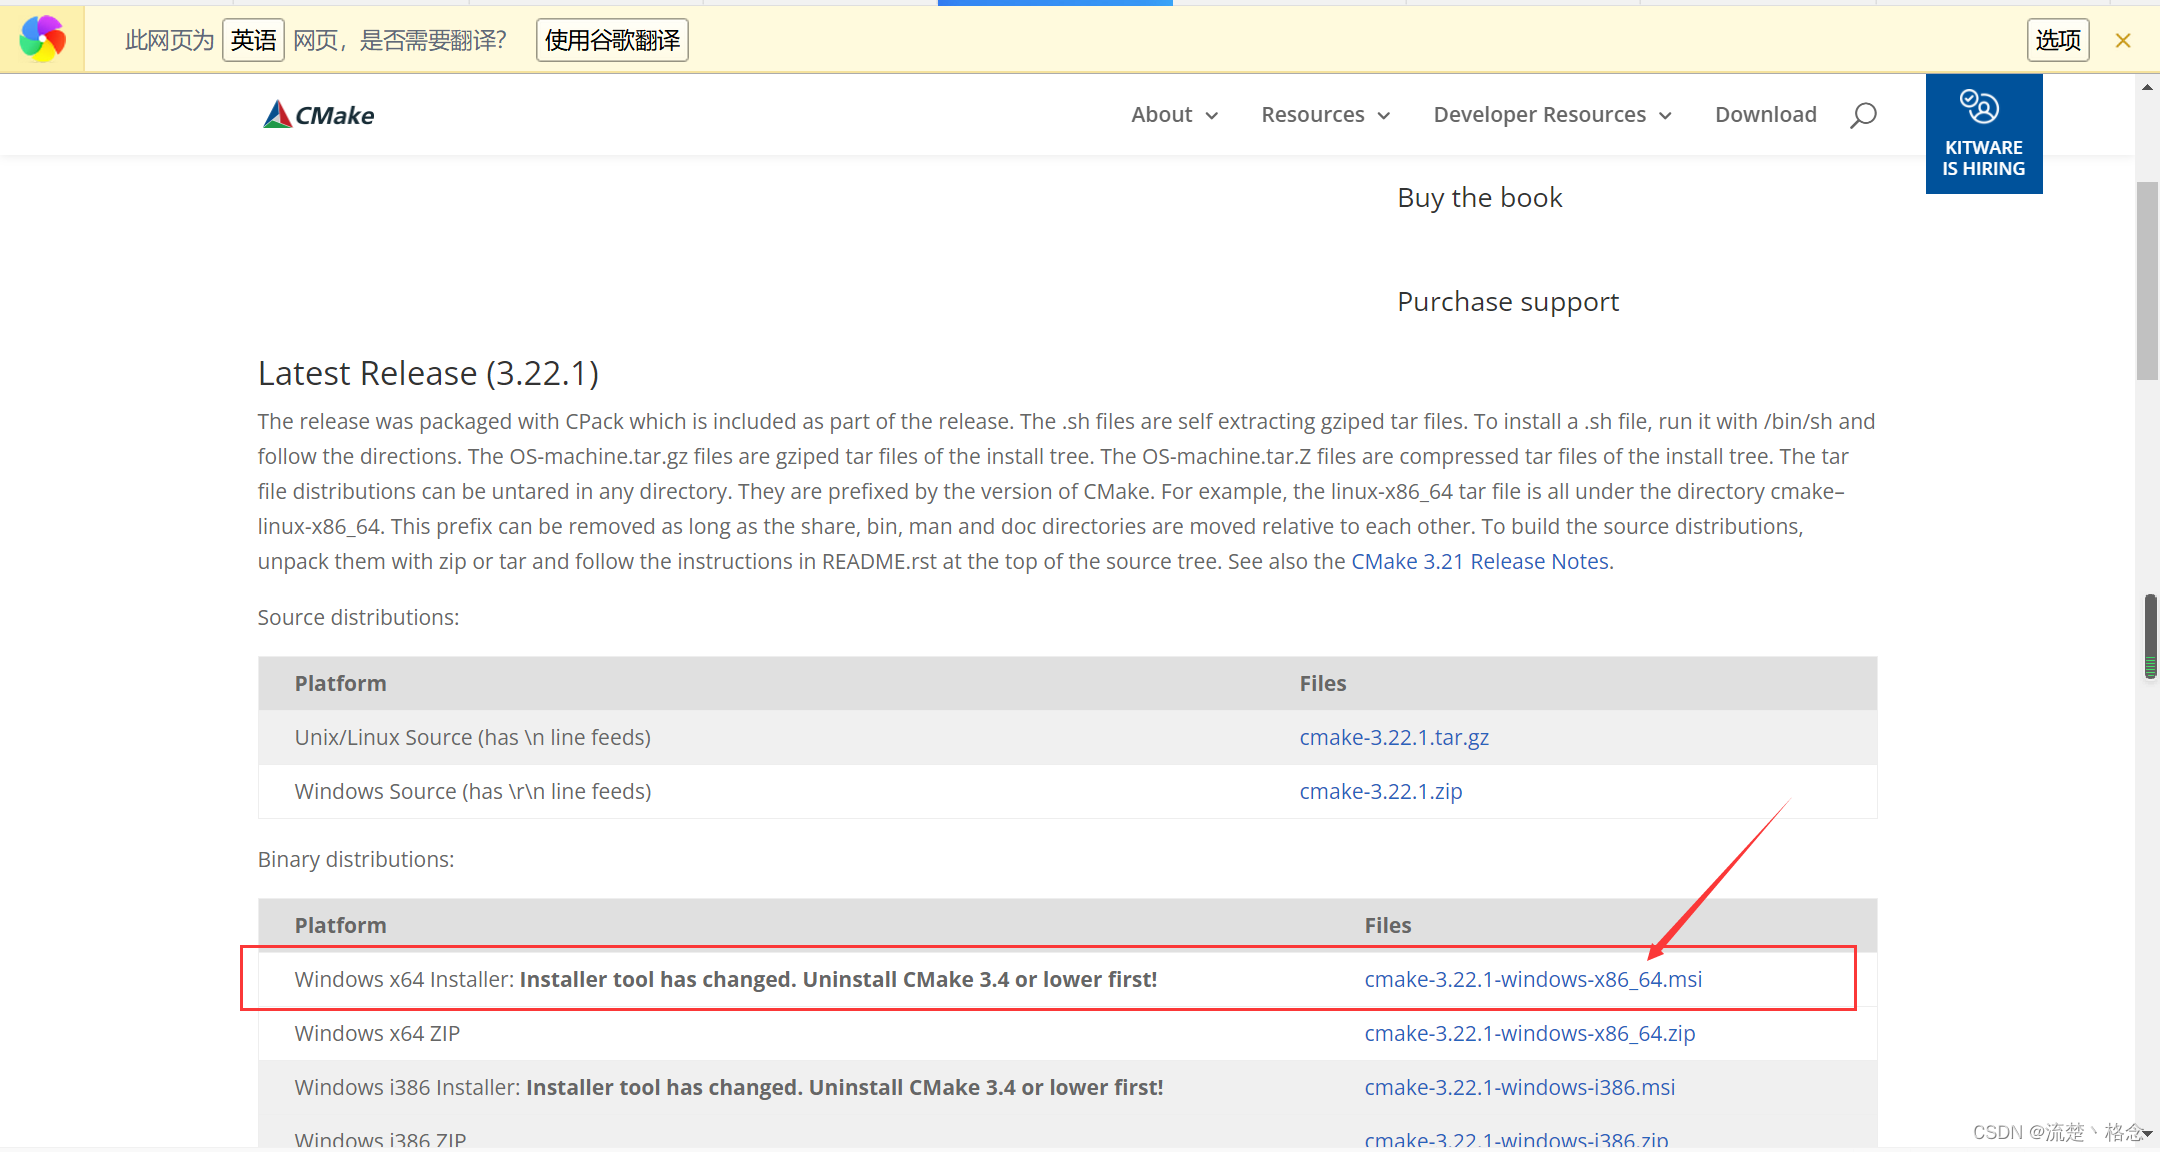Screen dimensions: 2160x1152
Task: Click 使用谷歌翻译 translate button
Action: (x=612, y=40)
